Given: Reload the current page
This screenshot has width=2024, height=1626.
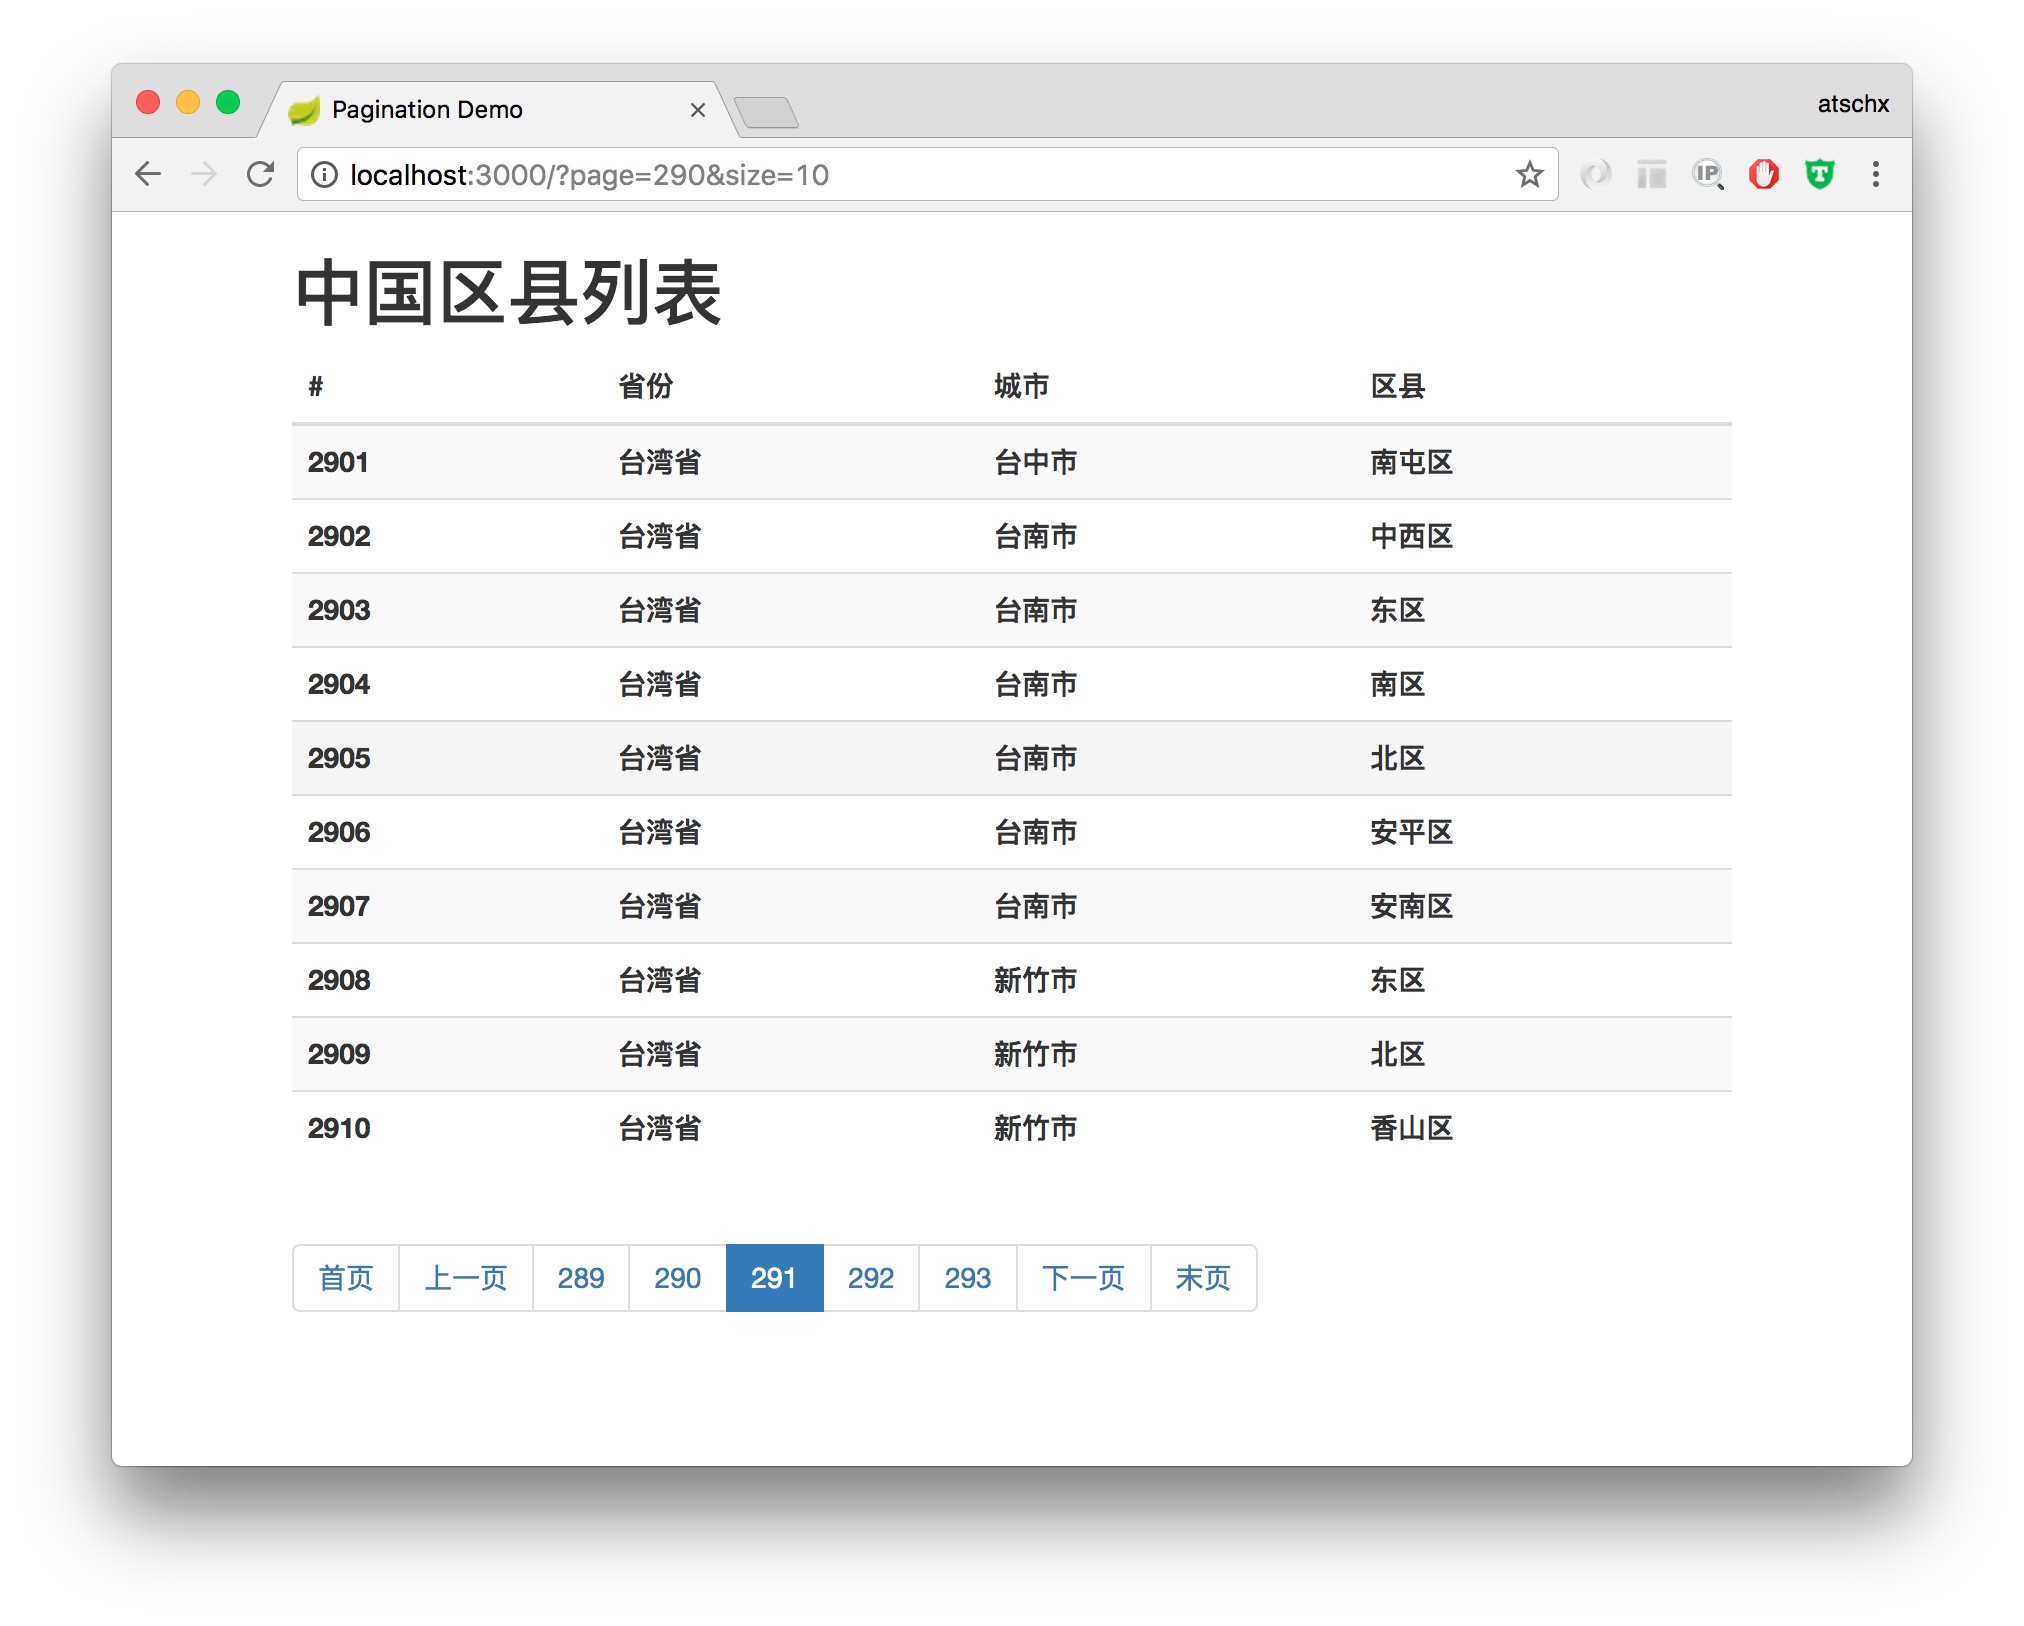Looking at the screenshot, I should point(260,174).
